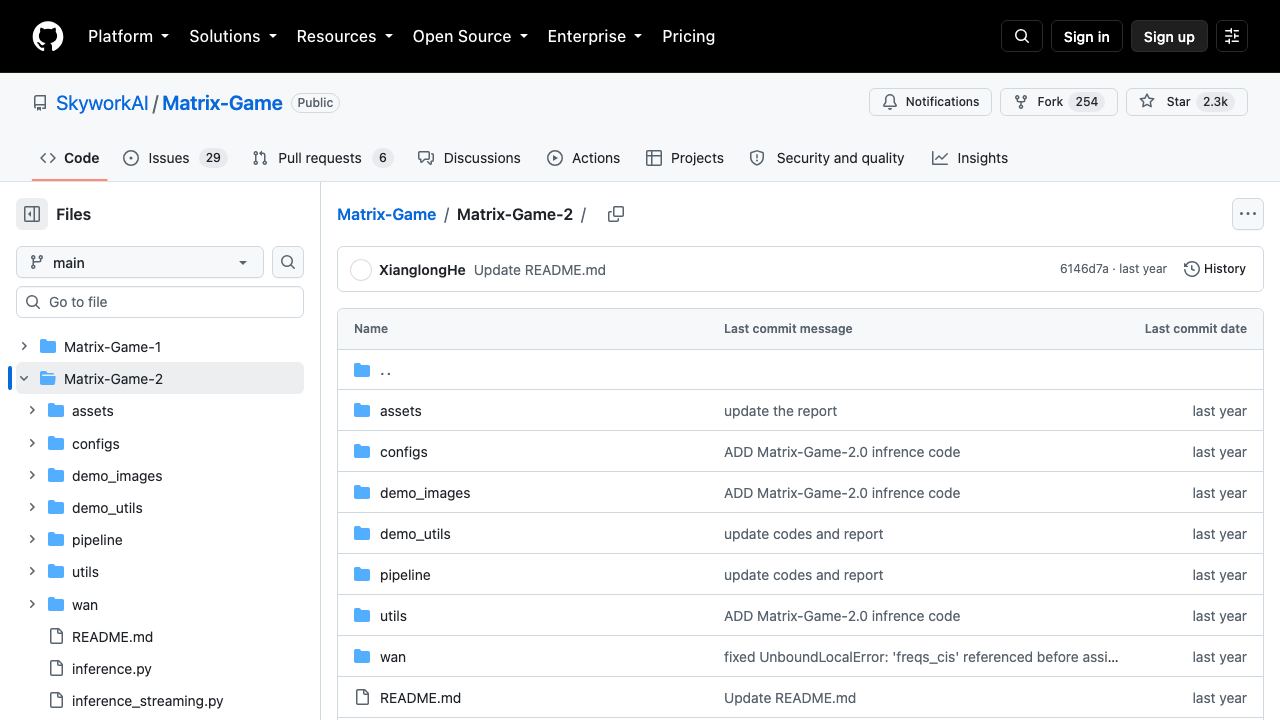Click the folder icon beside utils in the tree
Screen dimensions: 1280x720
pyautogui.click(x=56, y=572)
